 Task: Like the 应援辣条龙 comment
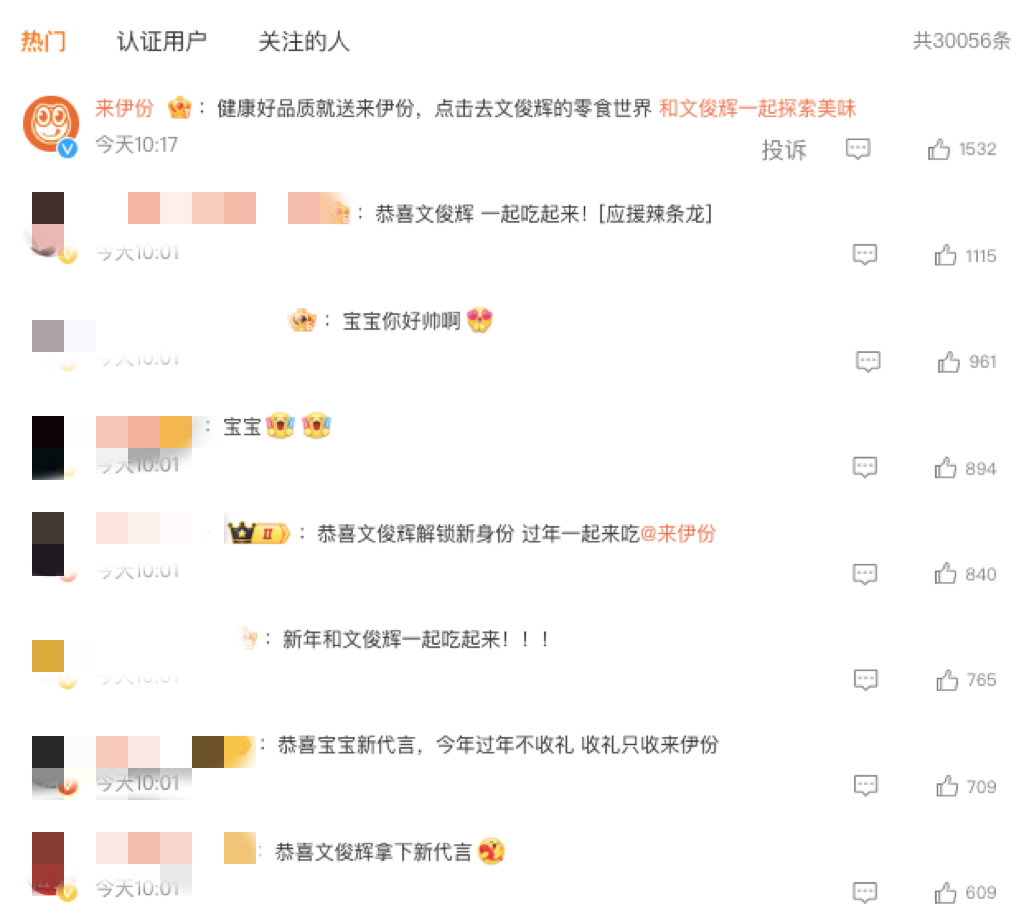pyautogui.click(x=945, y=256)
